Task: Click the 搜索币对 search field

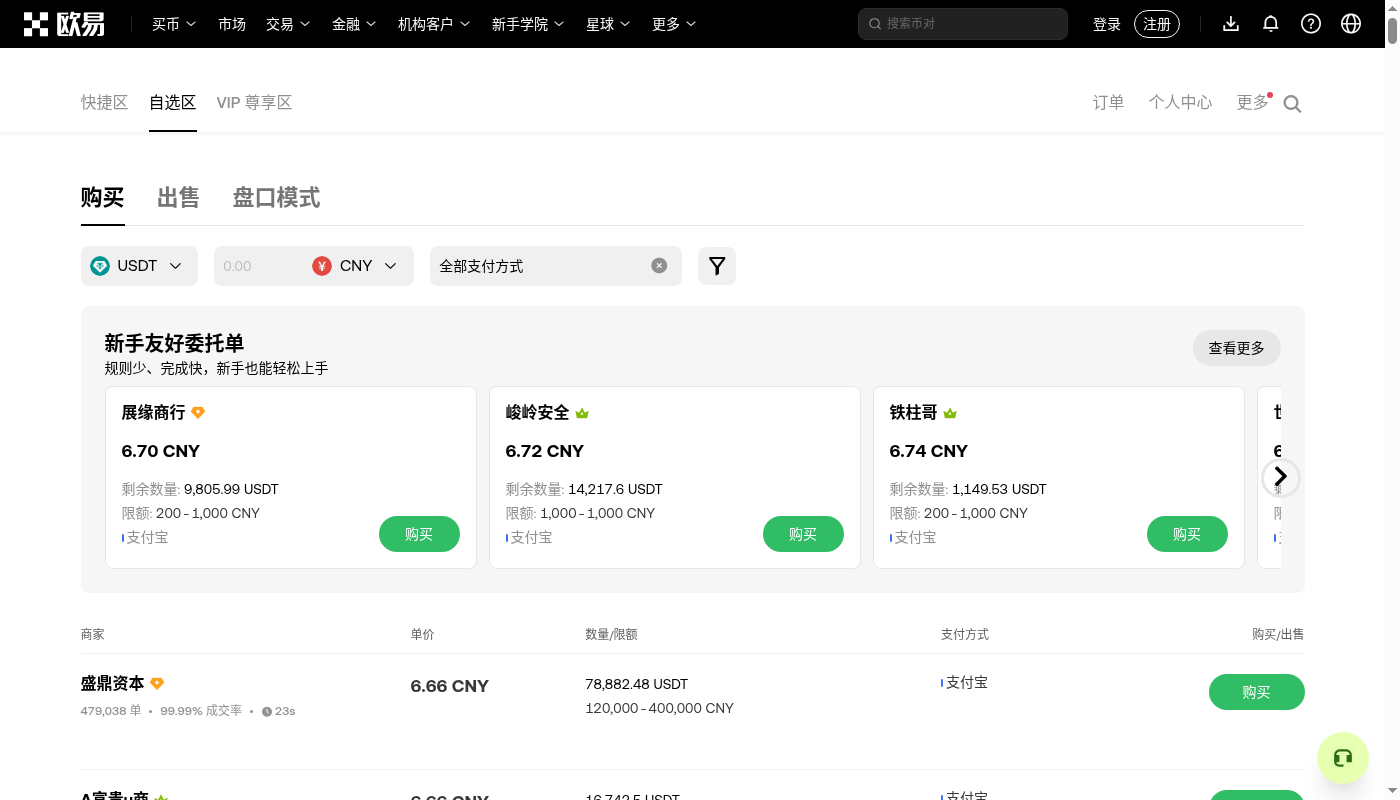Action: point(963,24)
